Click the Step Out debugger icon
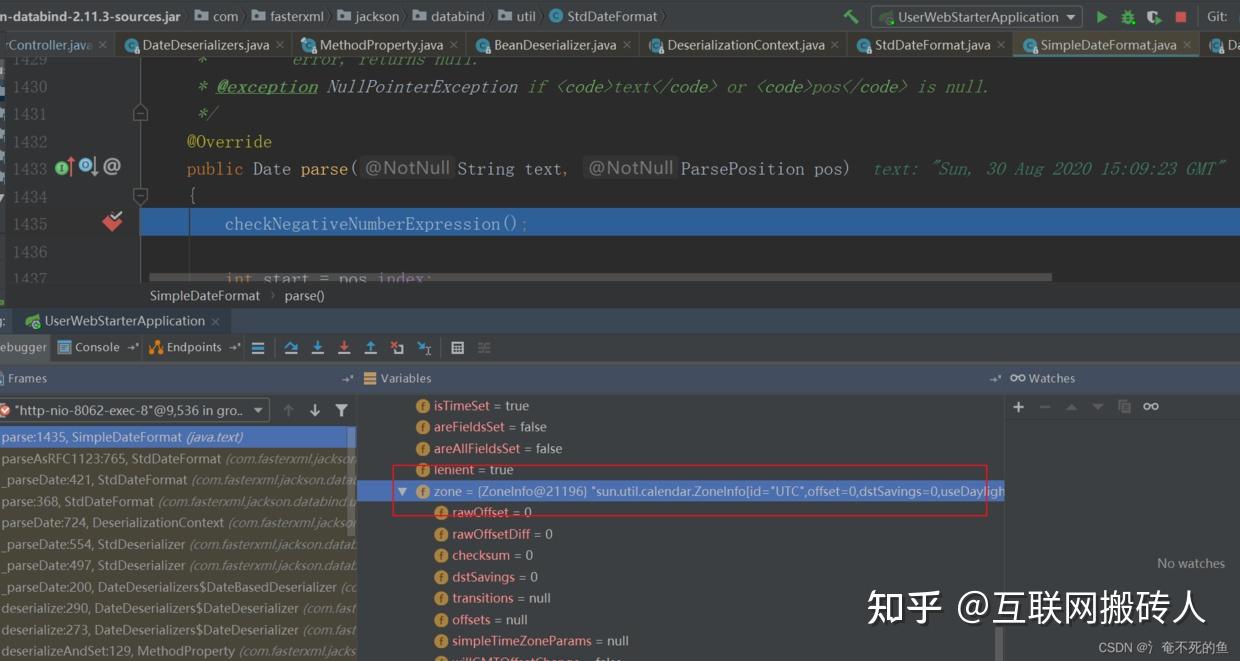Screen dimensions: 1240x661 point(371,347)
